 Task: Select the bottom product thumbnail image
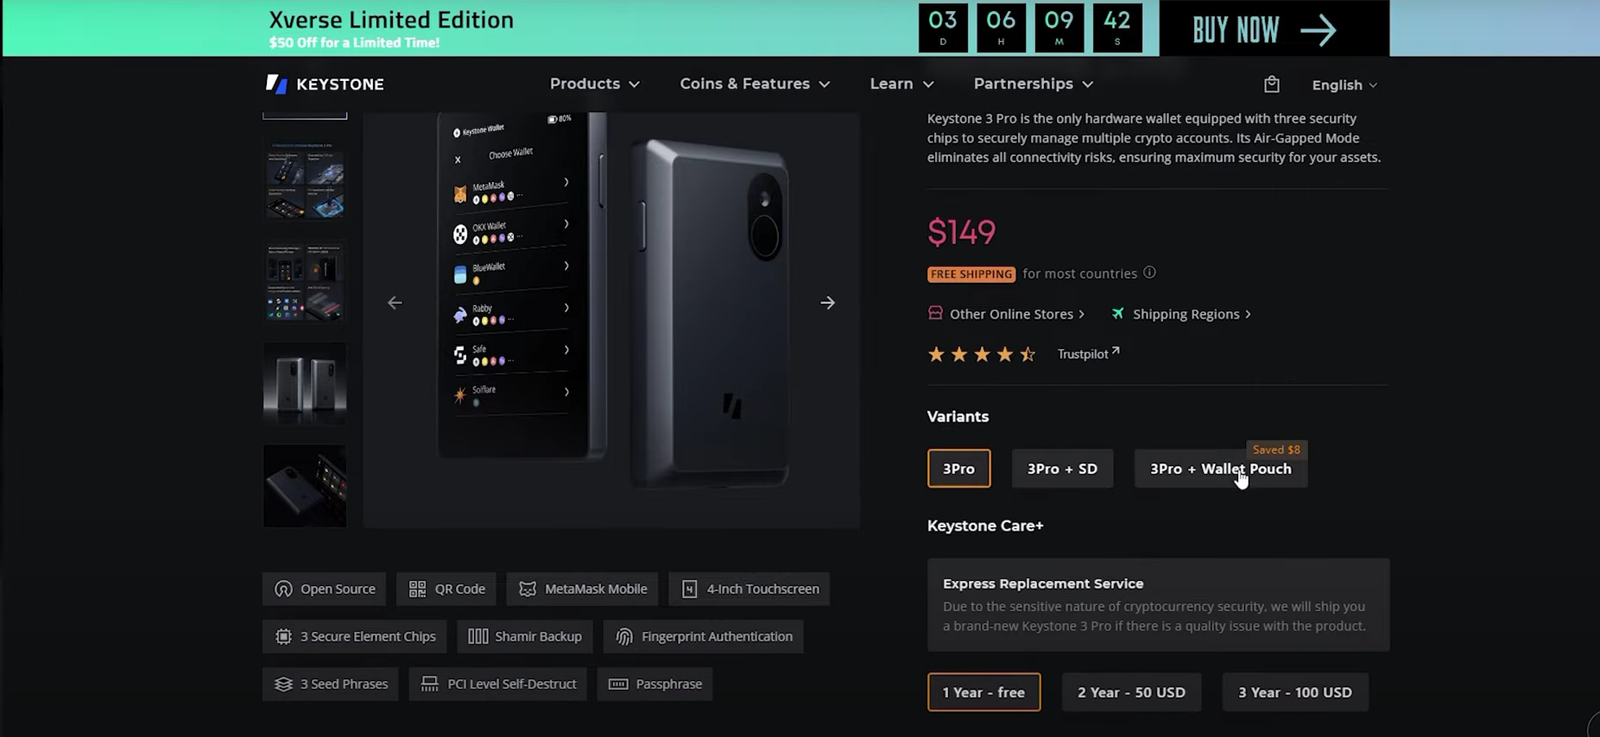(305, 486)
